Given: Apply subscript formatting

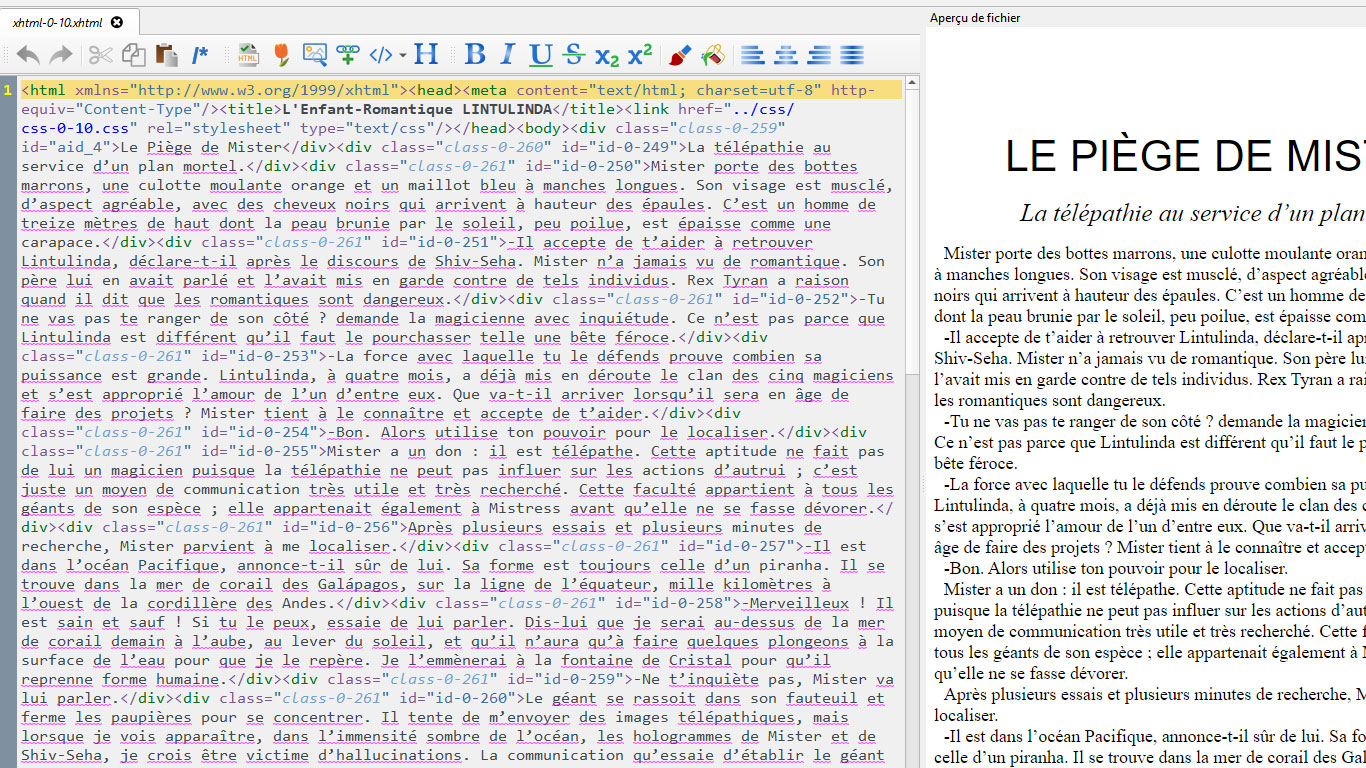Looking at the screenshot, I should point(607,57).
